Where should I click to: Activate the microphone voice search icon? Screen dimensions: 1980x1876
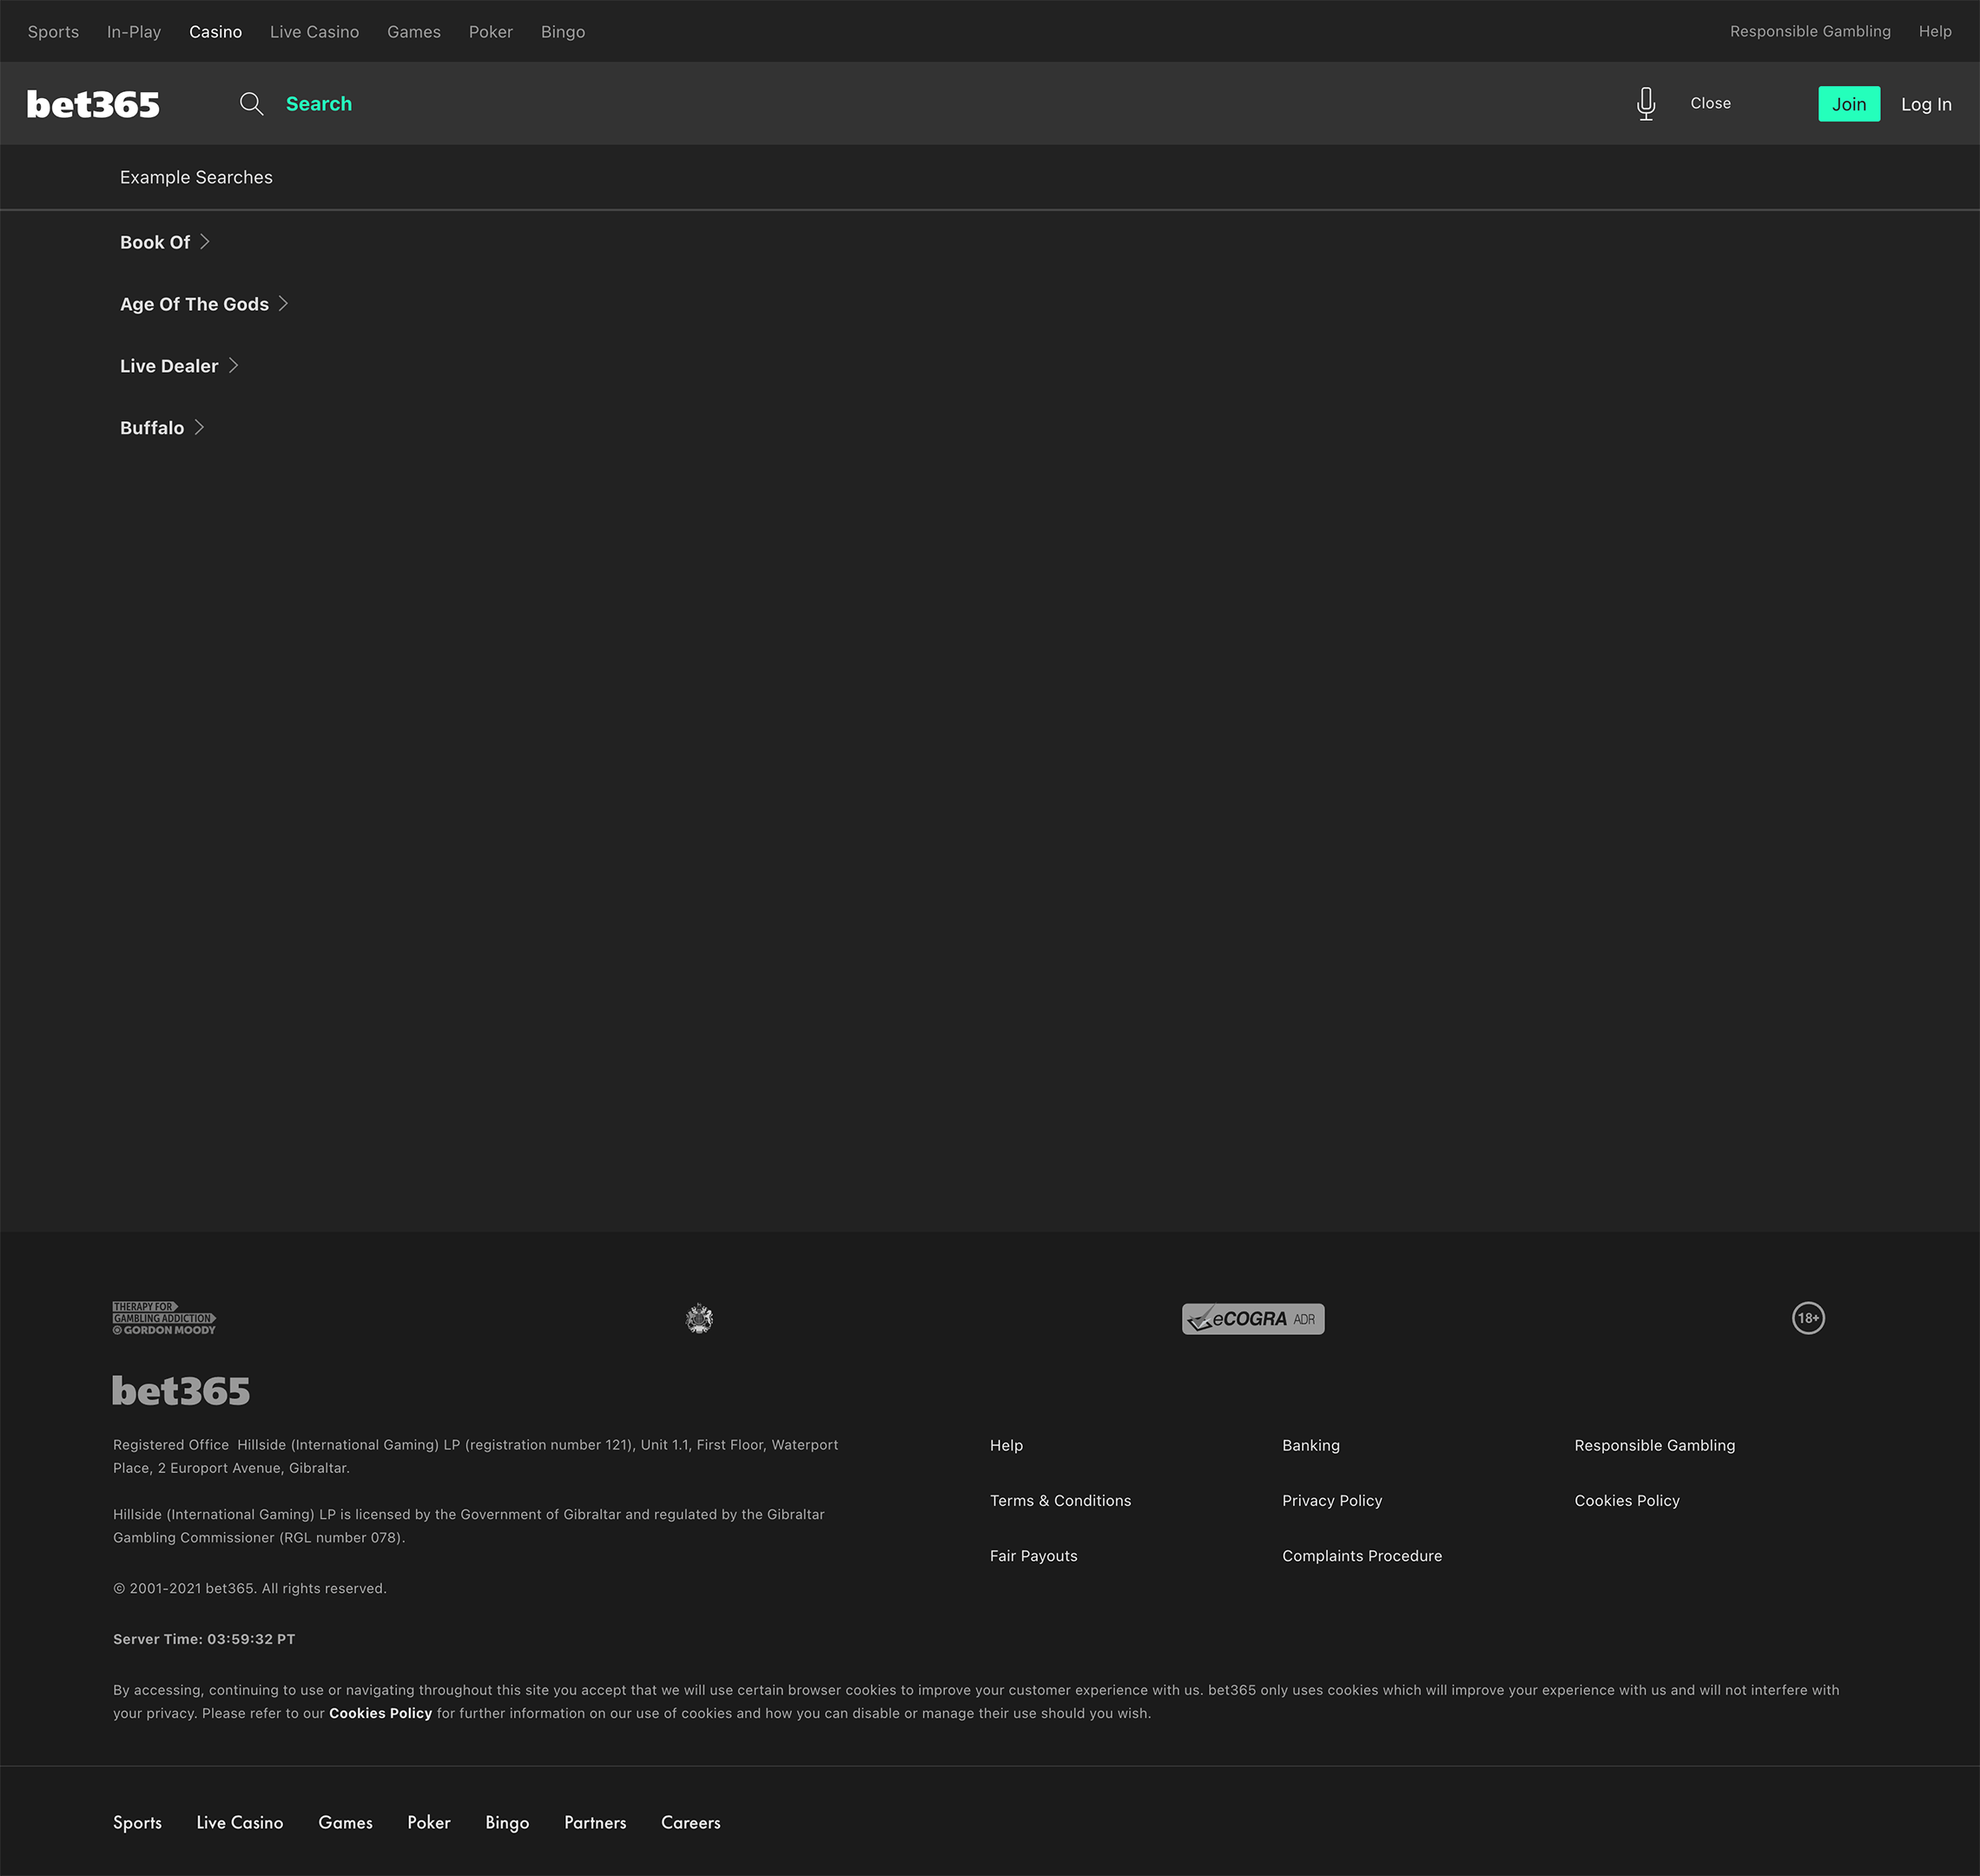(1645, 104)
